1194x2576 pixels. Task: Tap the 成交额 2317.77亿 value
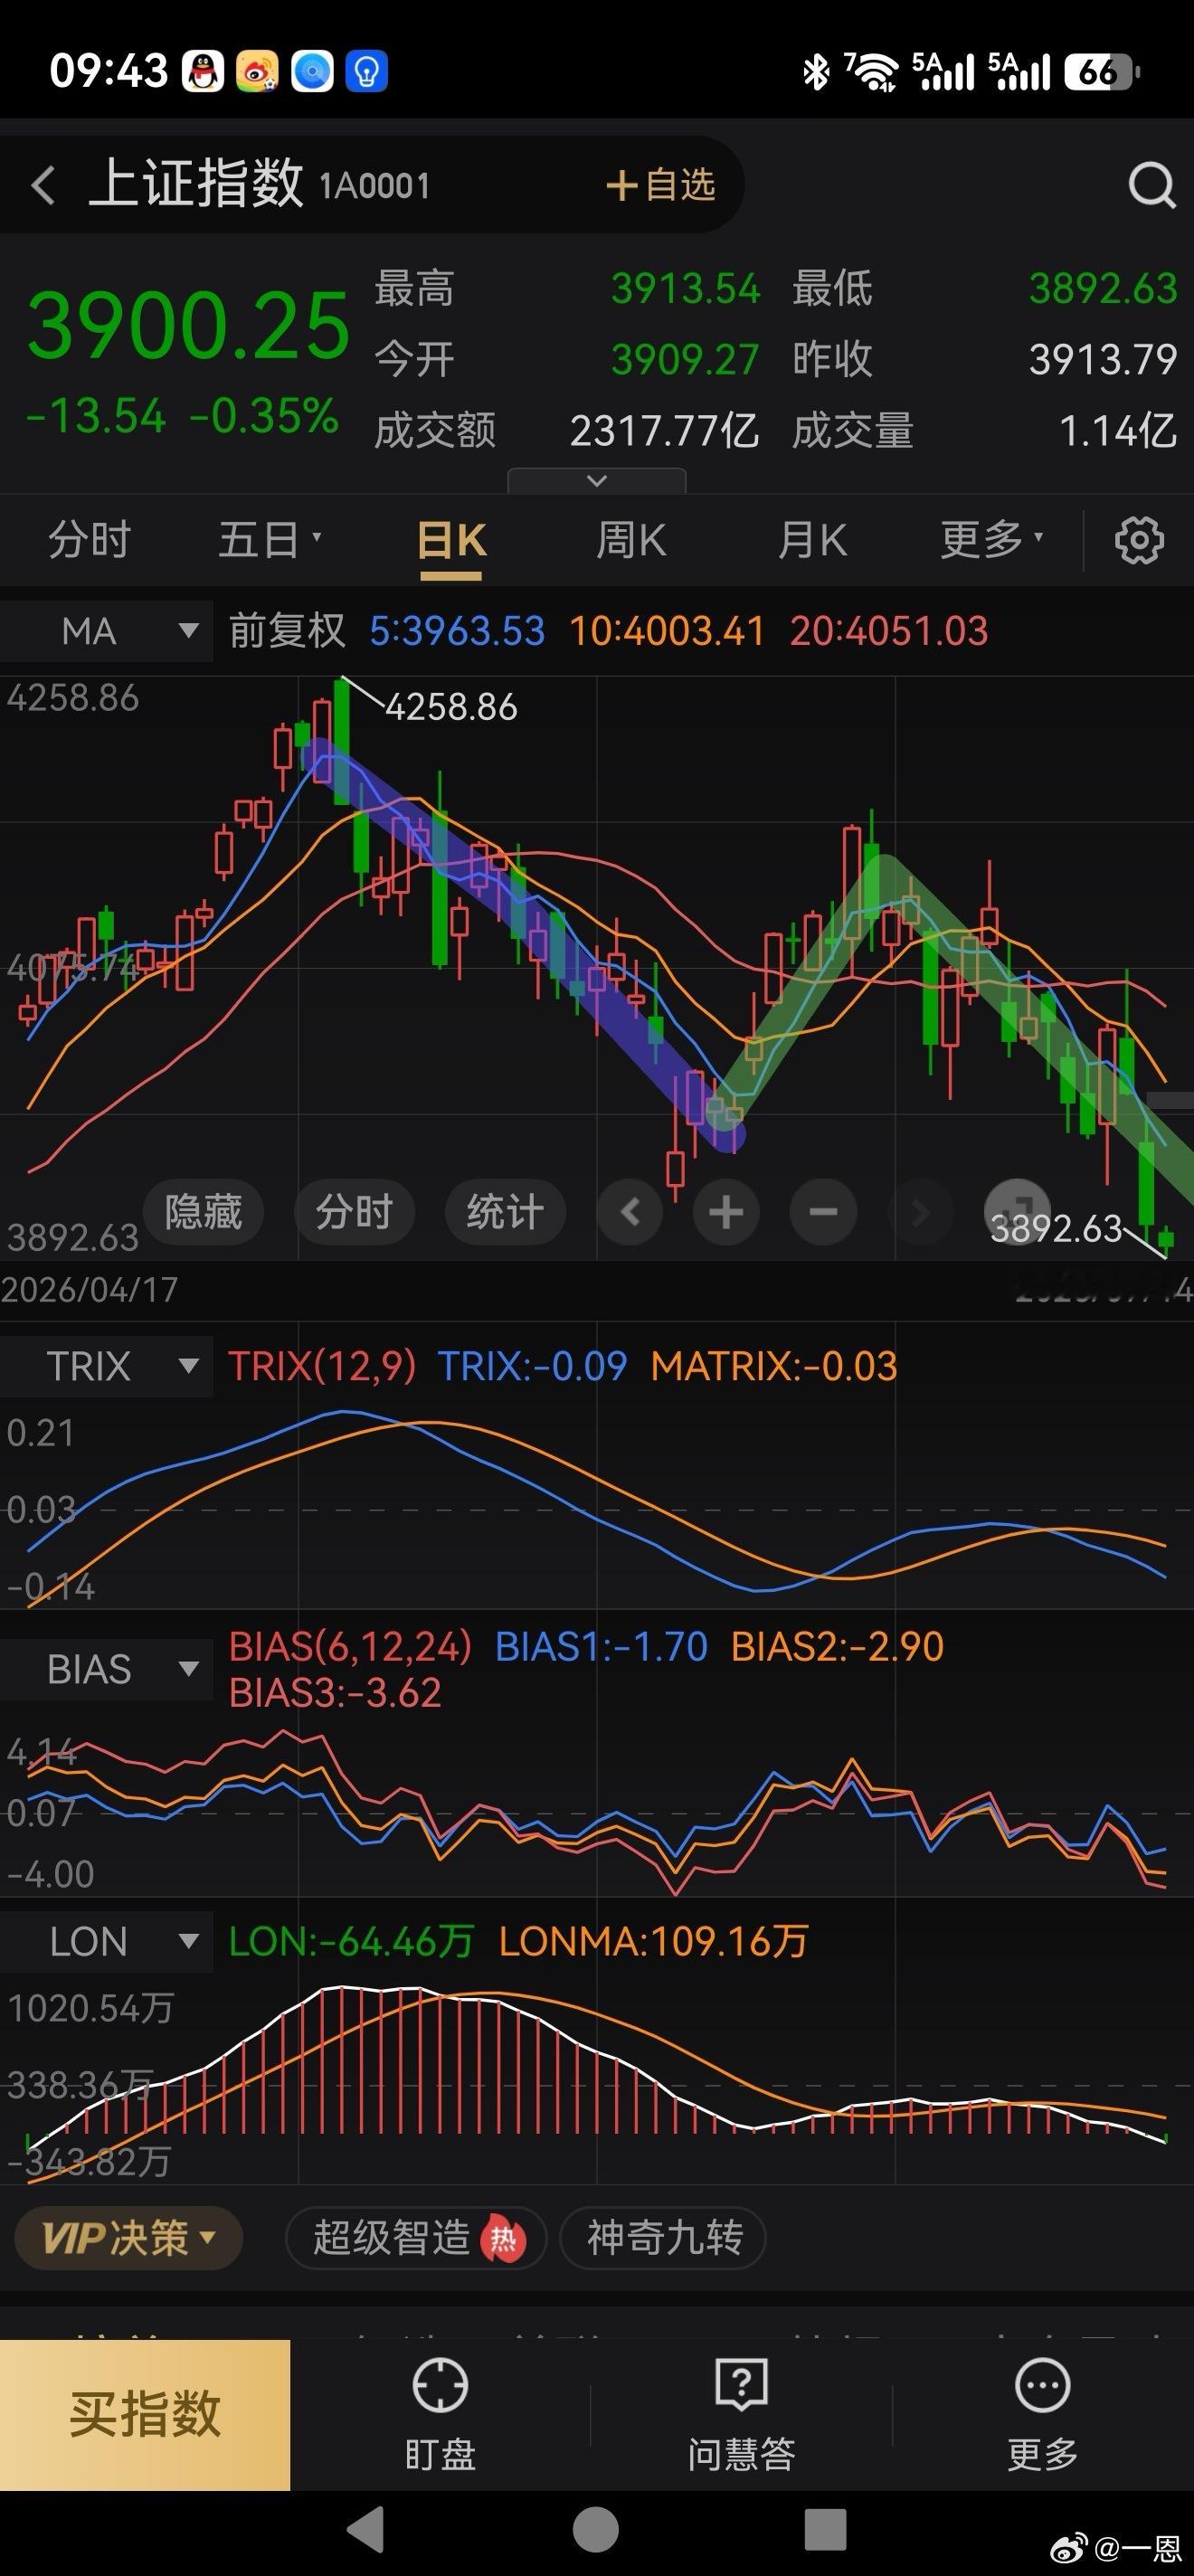(664, 431)
